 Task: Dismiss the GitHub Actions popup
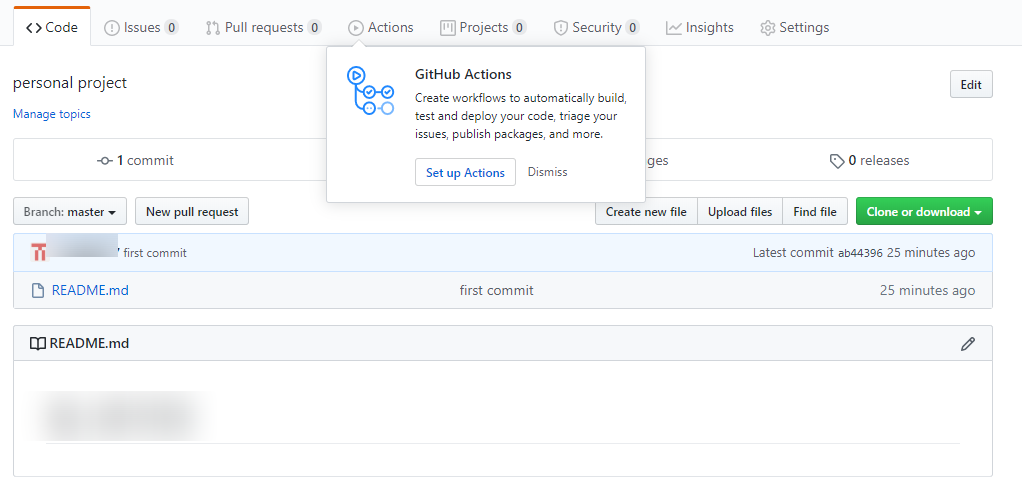coord(548,172)
